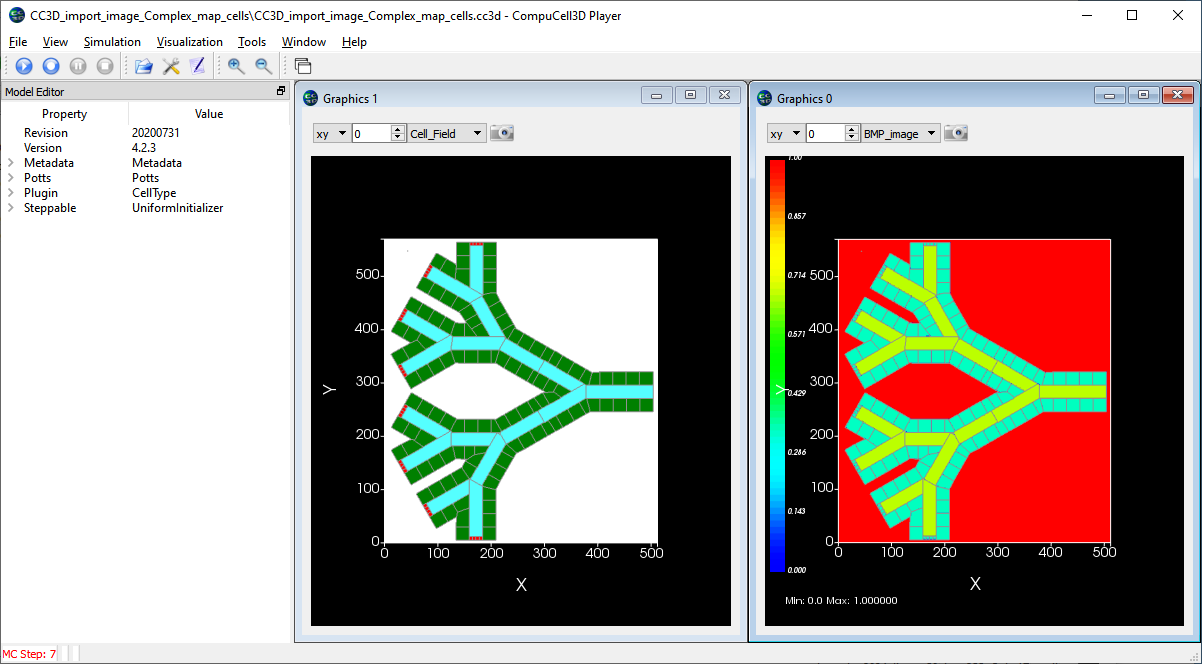Viewport: 1202px width, 664px height.
Task: Expand the Metadata tree row
Action: (11, 163)
